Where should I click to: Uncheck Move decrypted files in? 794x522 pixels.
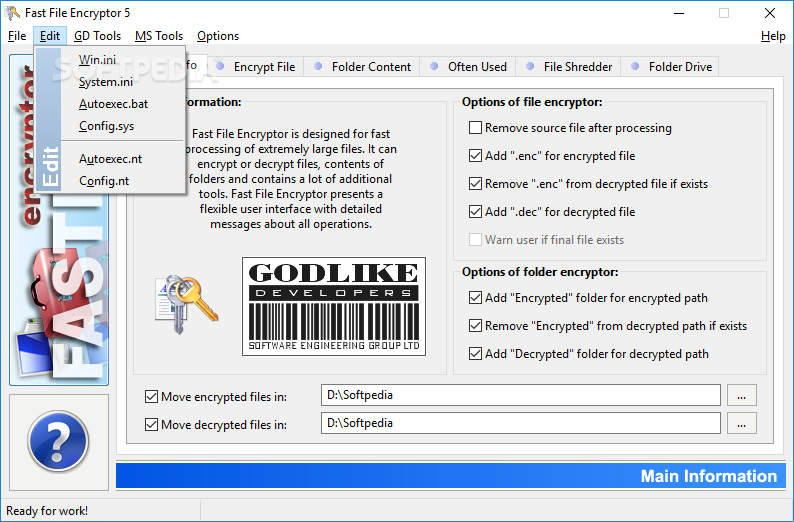(216, 424)
